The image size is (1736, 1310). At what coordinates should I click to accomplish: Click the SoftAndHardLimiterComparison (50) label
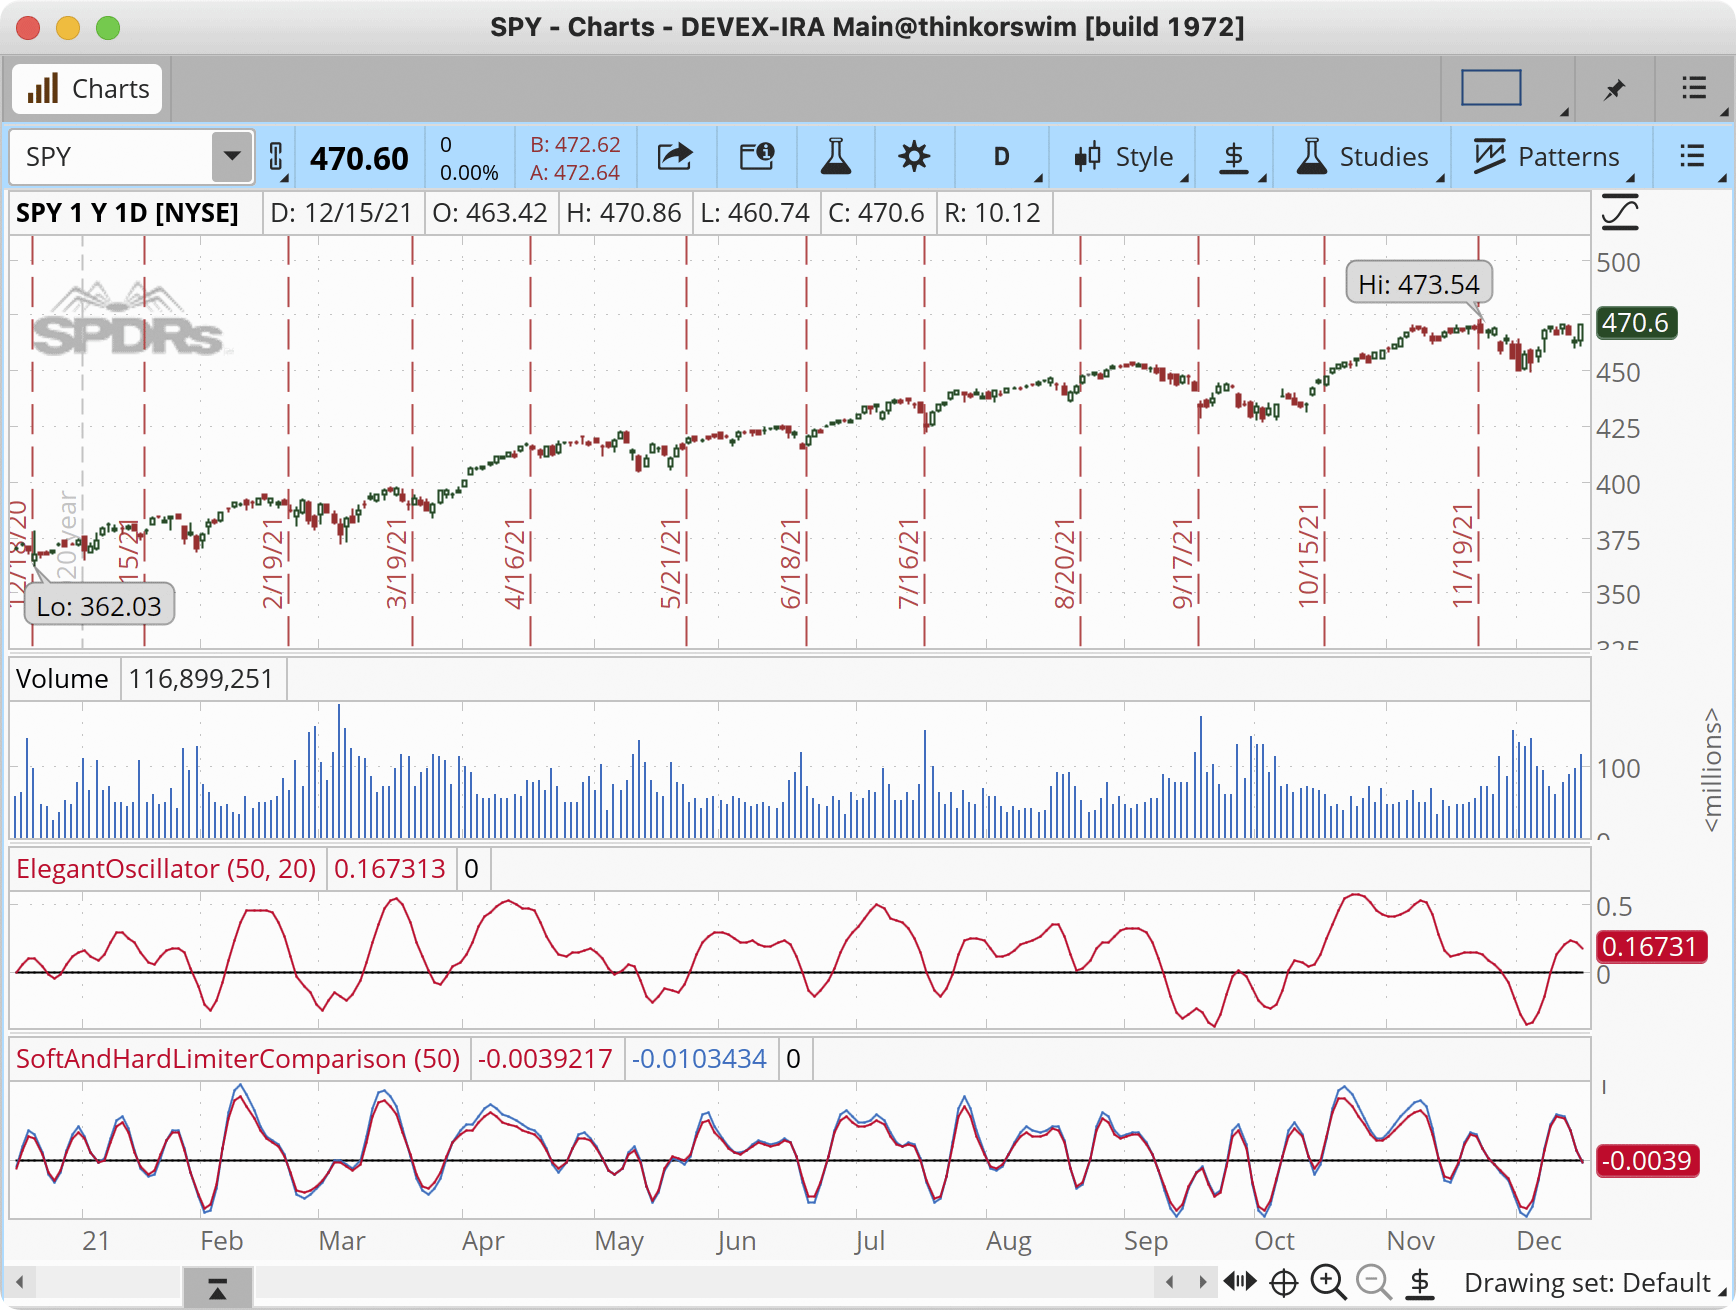(x=238, y=1059)
